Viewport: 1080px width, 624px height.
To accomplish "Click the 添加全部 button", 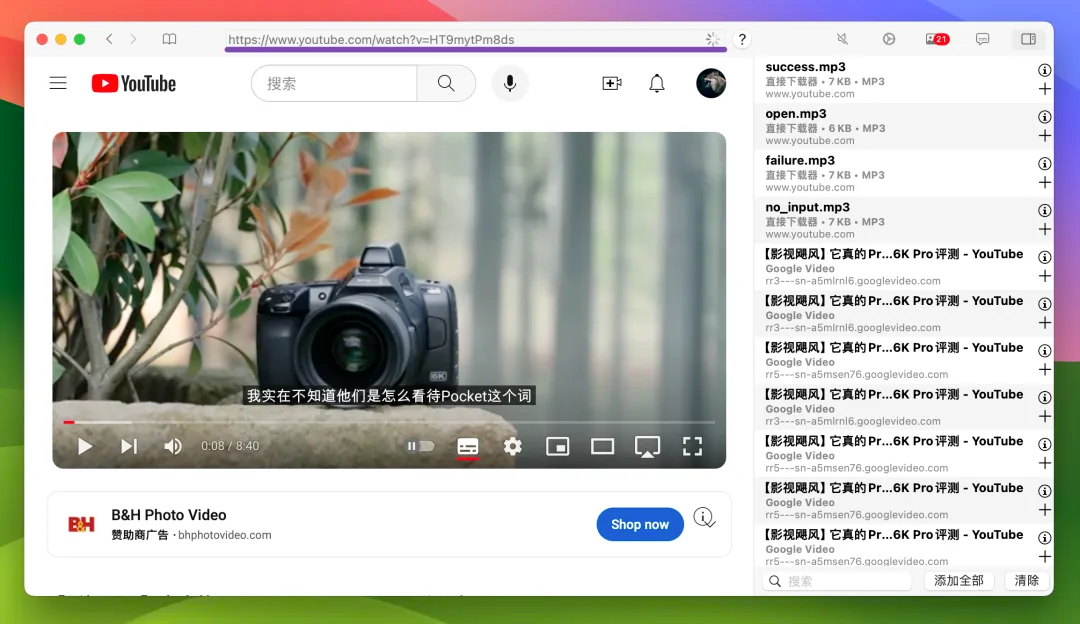I will (959, 581).
